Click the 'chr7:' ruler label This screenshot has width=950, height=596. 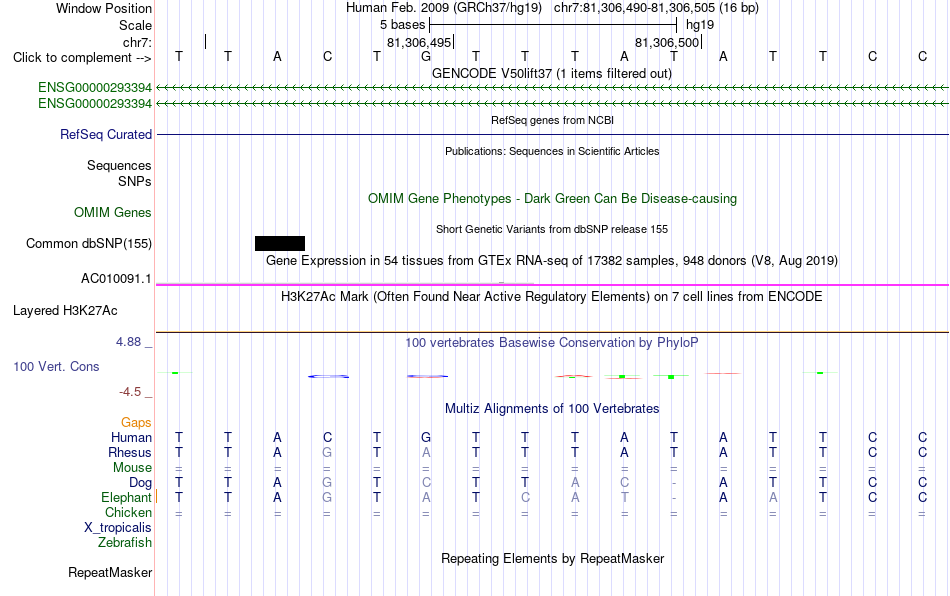point(137,42)
